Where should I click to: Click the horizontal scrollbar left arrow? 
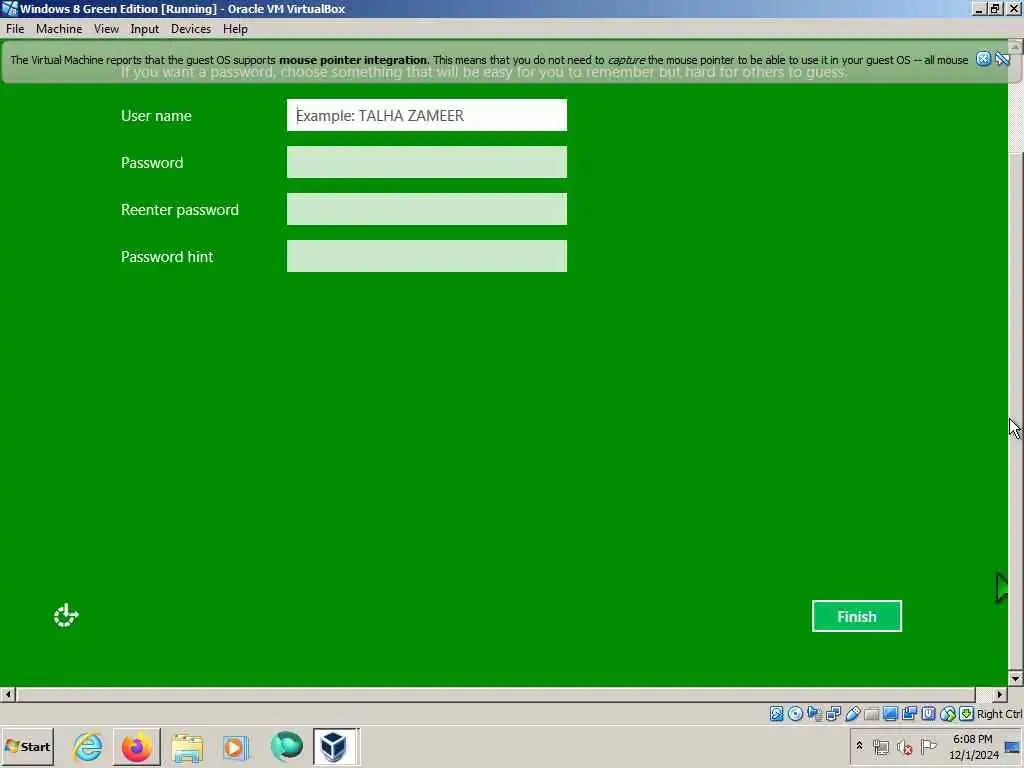click(x=8, y=694)
